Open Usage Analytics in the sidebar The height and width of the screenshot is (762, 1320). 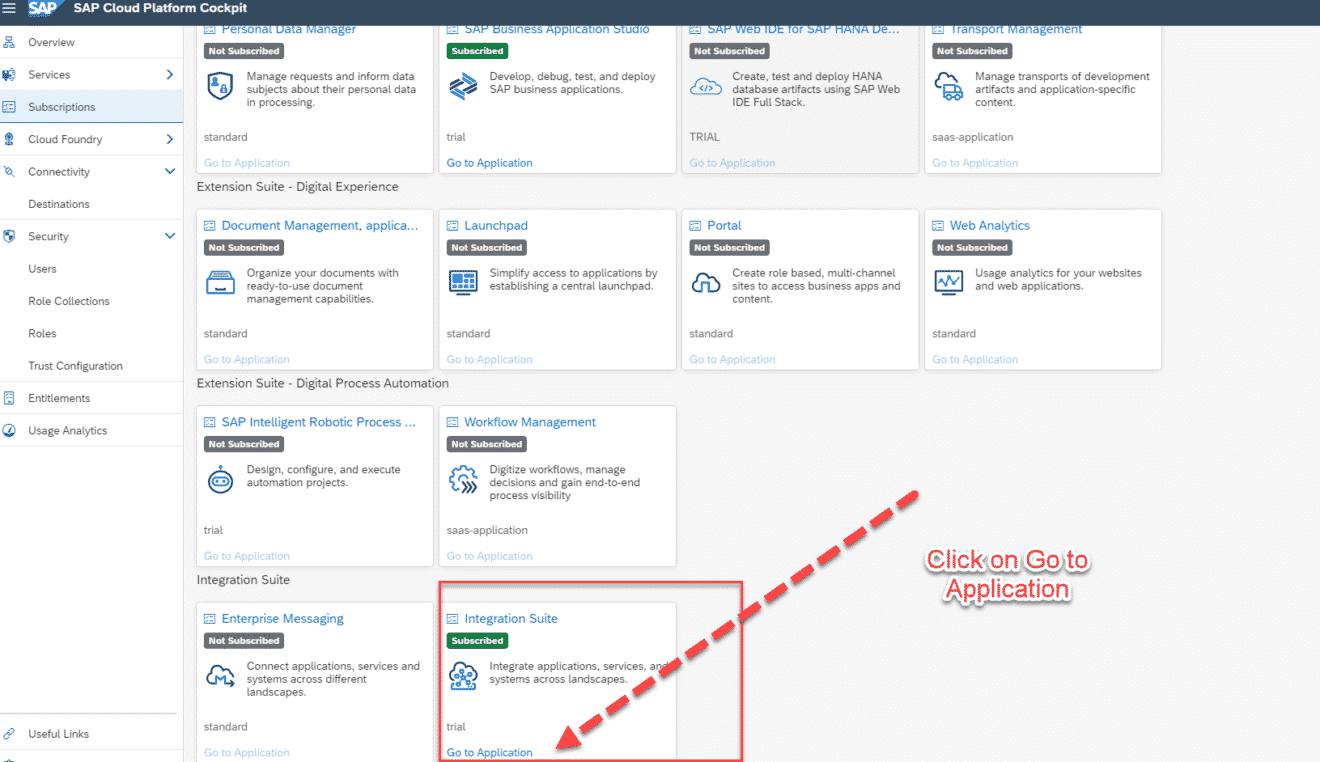point(67,430)
